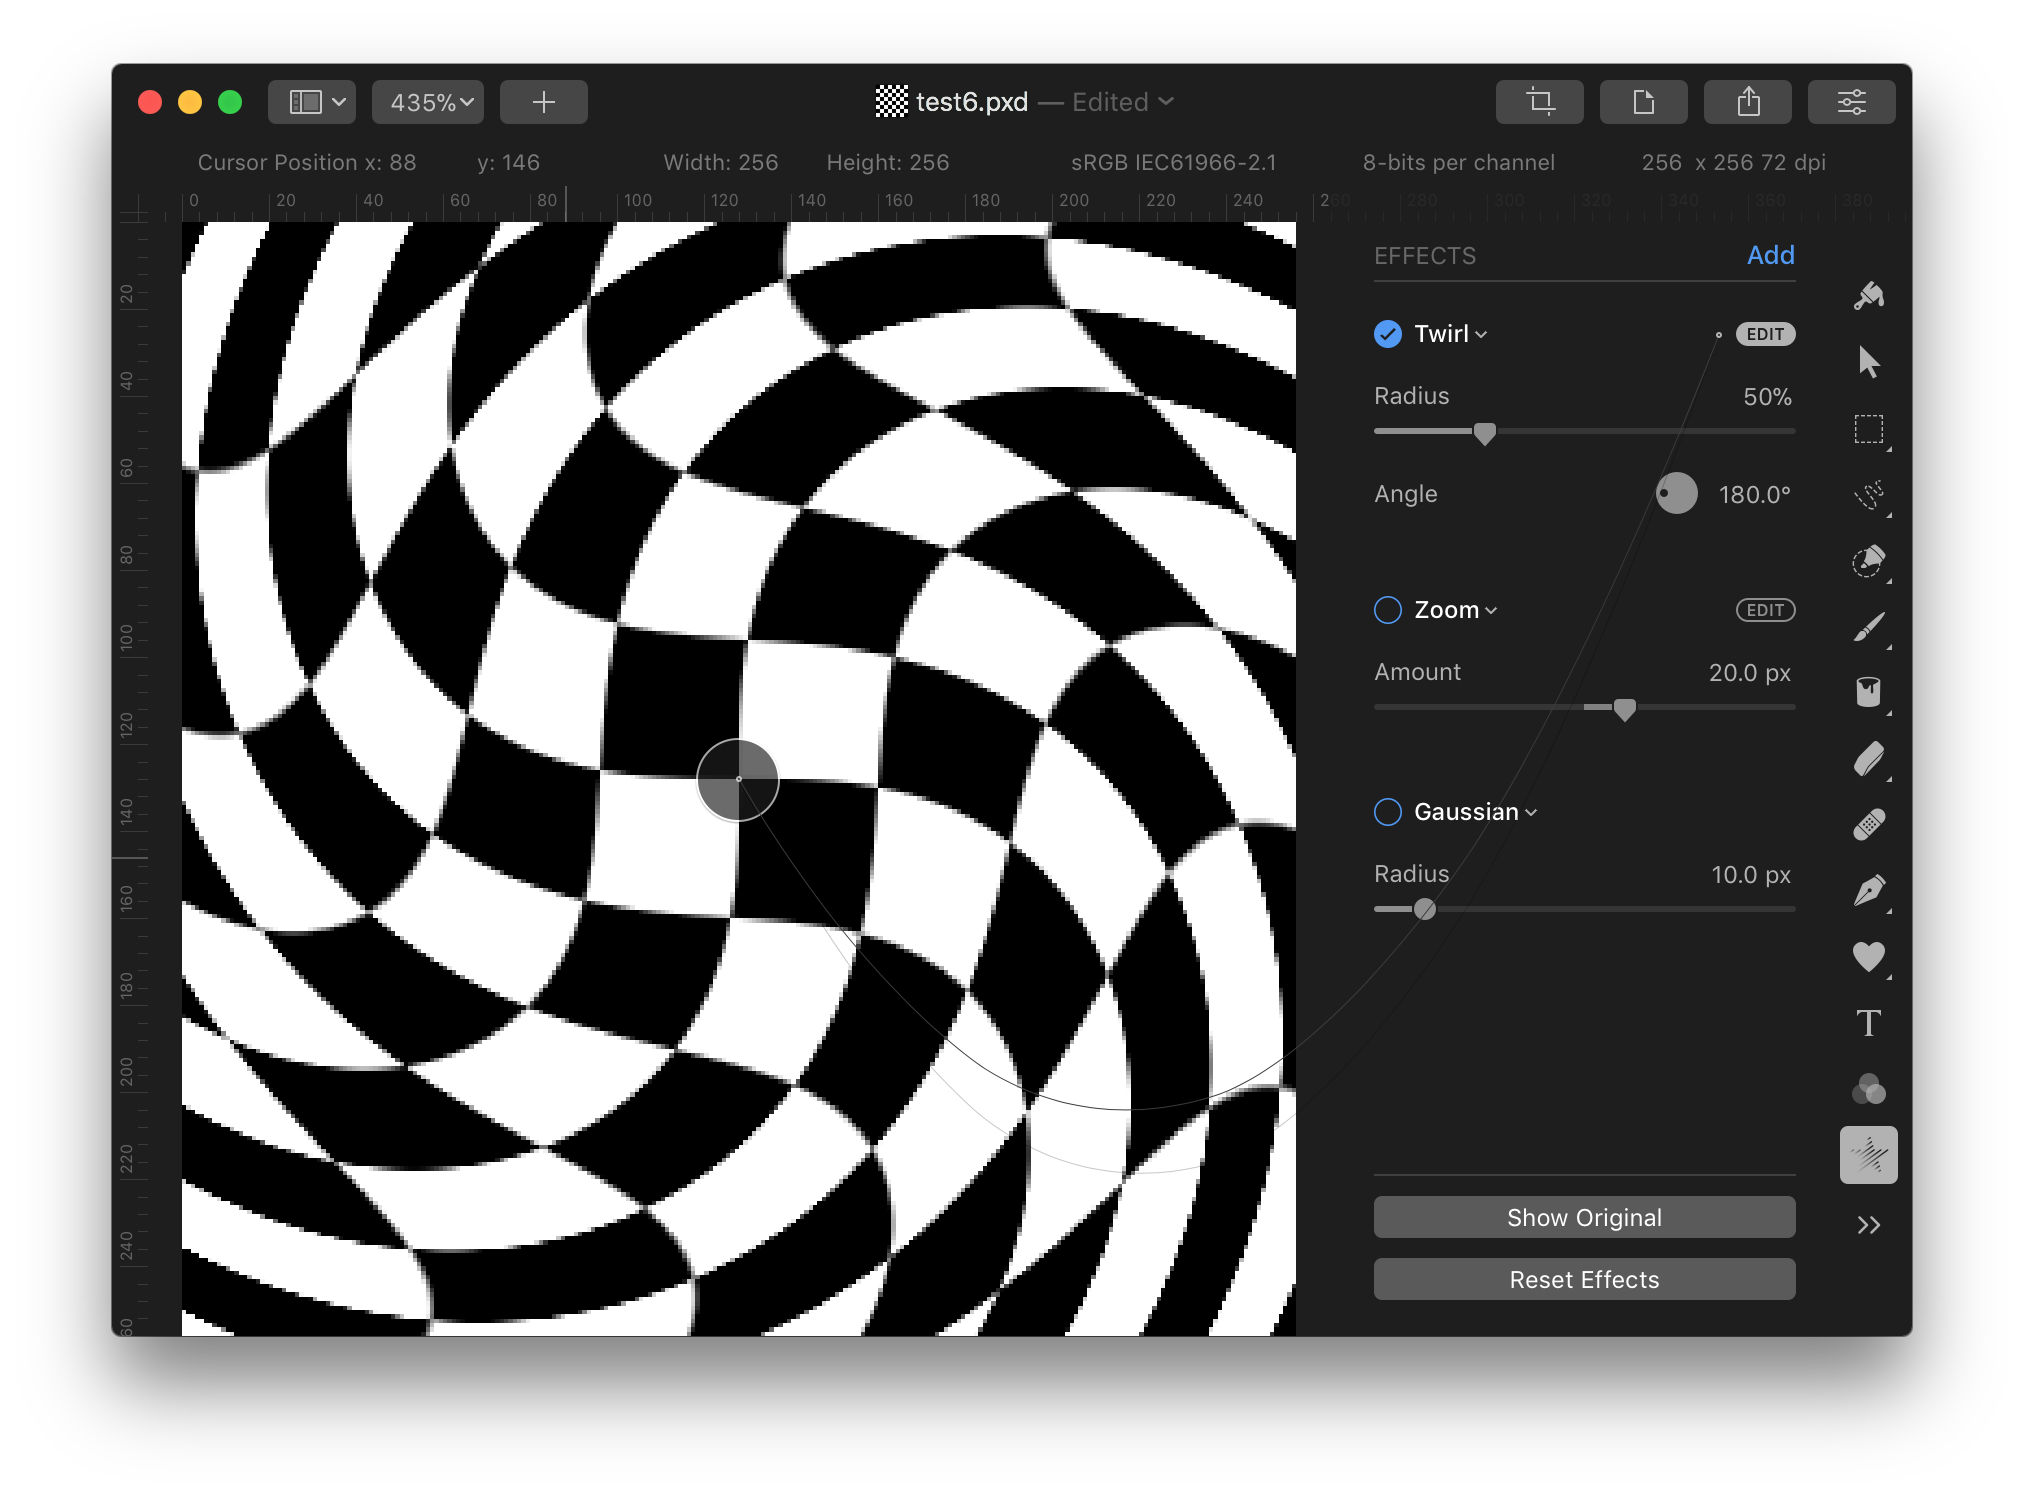Select the Paint brush tool
Screen dimensions: 2024x1496
[1868, 627]
